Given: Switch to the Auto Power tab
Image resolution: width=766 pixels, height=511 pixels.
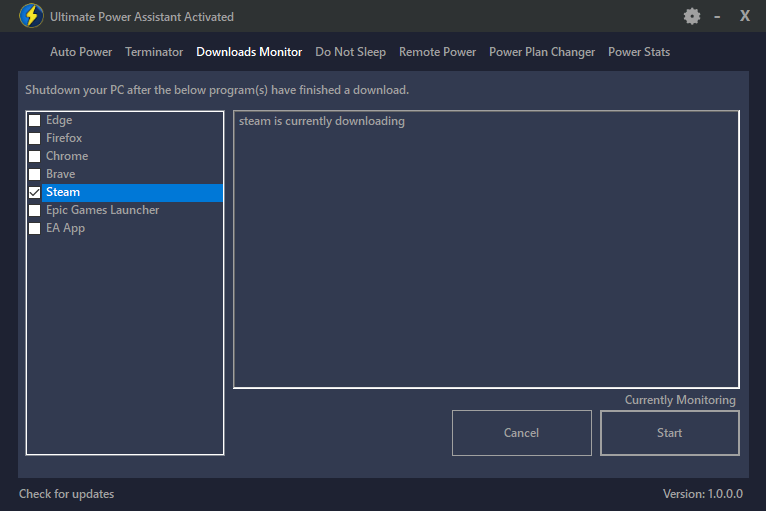Looking at the screenshot, I should [x=81, y=52].
